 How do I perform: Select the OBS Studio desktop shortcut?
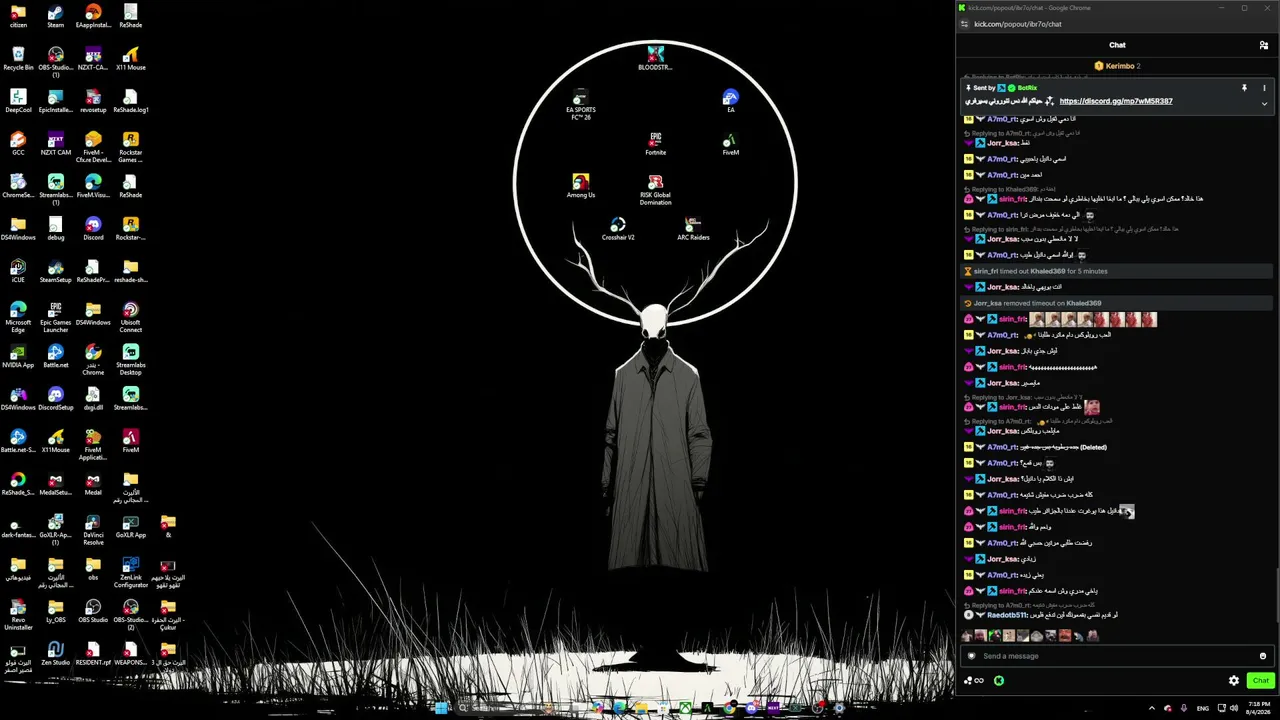pyautogui.click(x=93, y=612)
